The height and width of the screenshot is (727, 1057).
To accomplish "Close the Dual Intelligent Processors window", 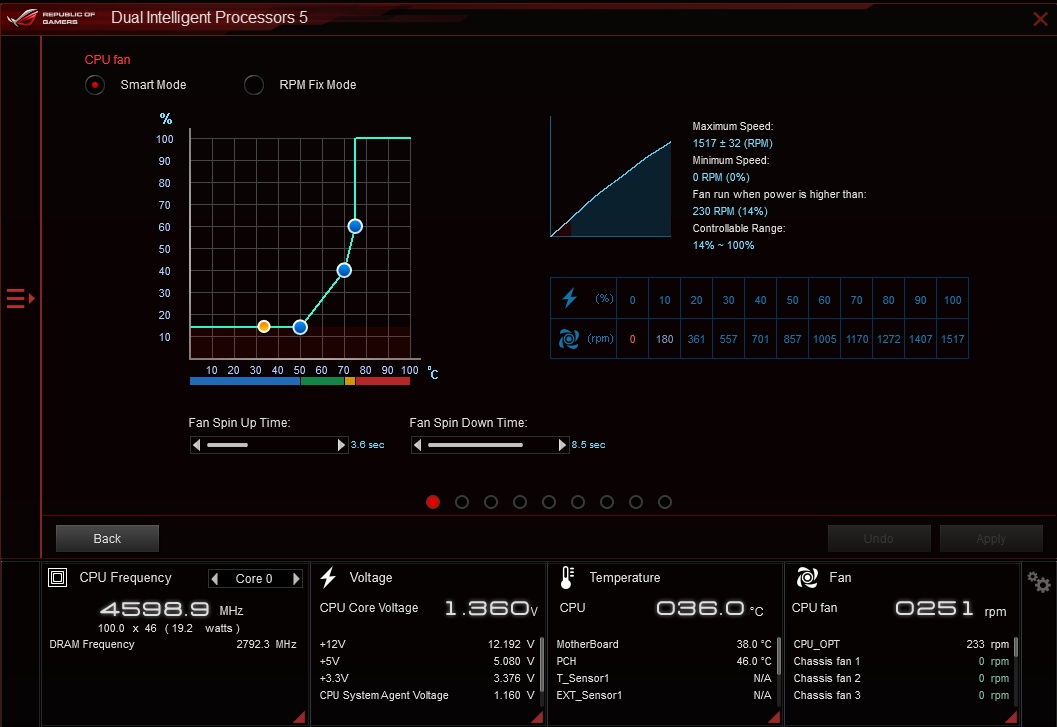I will click(1040, 19).
